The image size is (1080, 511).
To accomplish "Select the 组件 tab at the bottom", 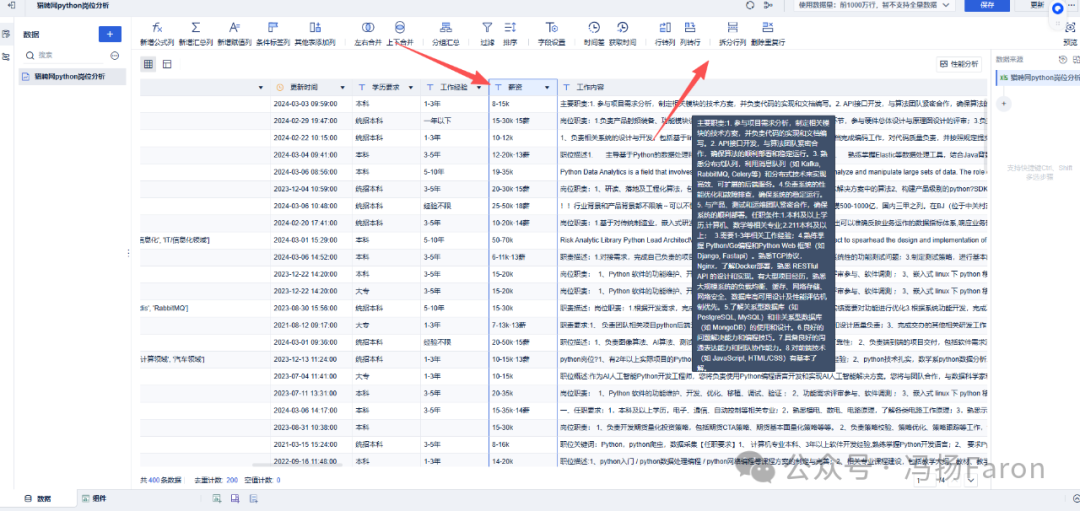I will 94,498.
